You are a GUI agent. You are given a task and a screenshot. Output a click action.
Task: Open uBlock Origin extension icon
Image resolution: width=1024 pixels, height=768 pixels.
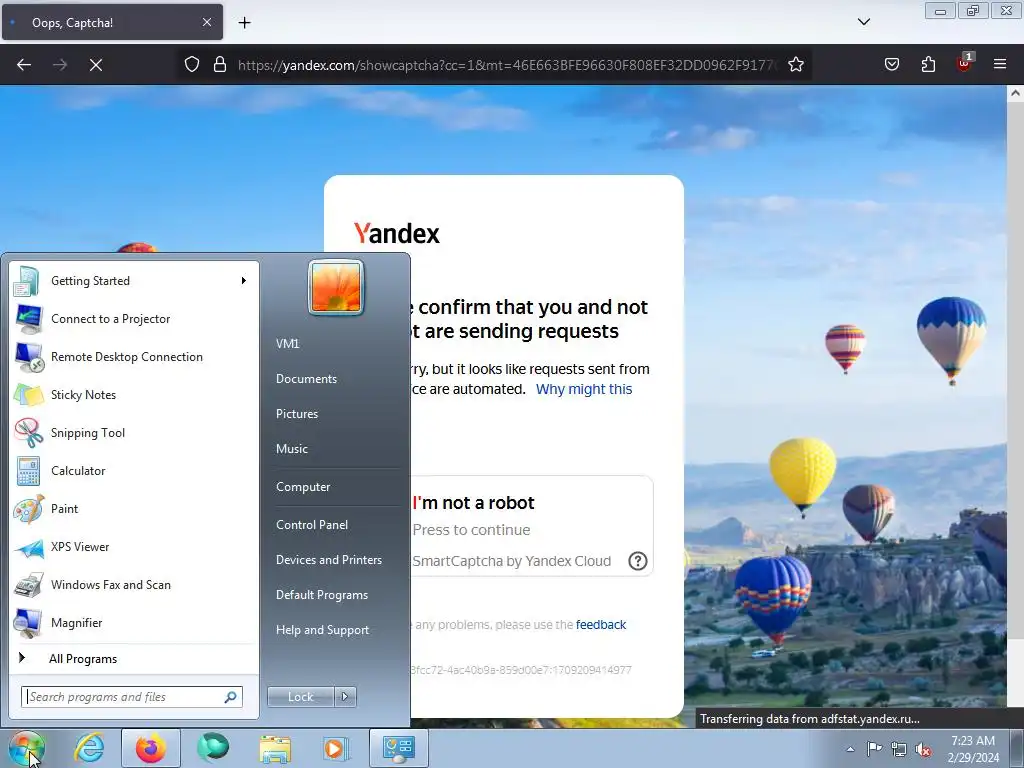tap(964, 63)
